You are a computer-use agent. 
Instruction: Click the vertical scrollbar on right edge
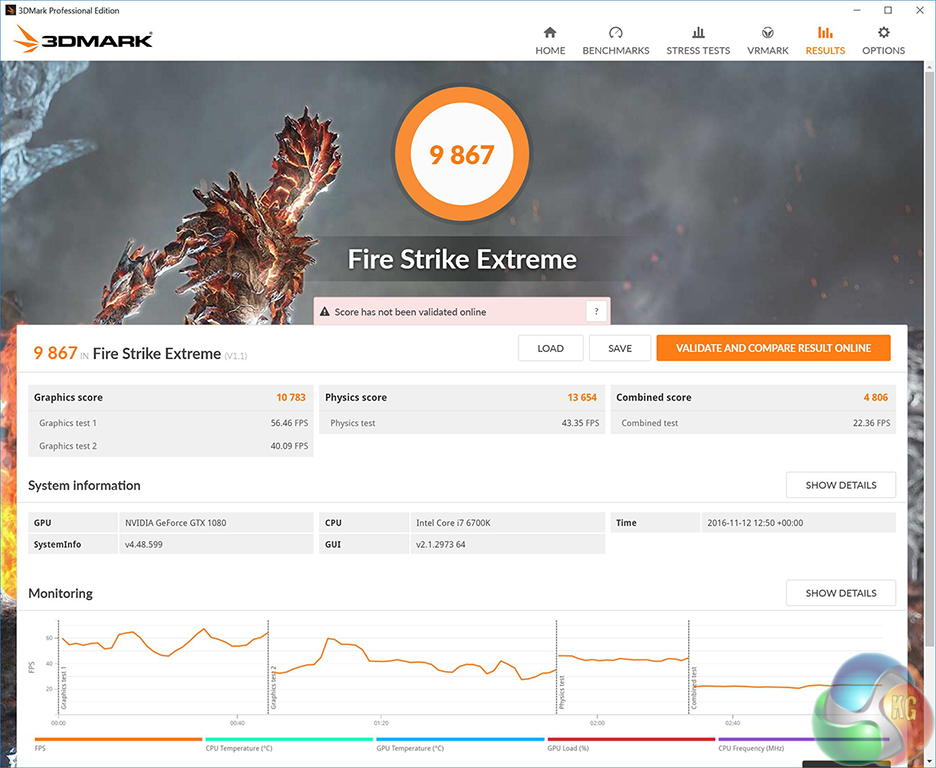point(930,358)
